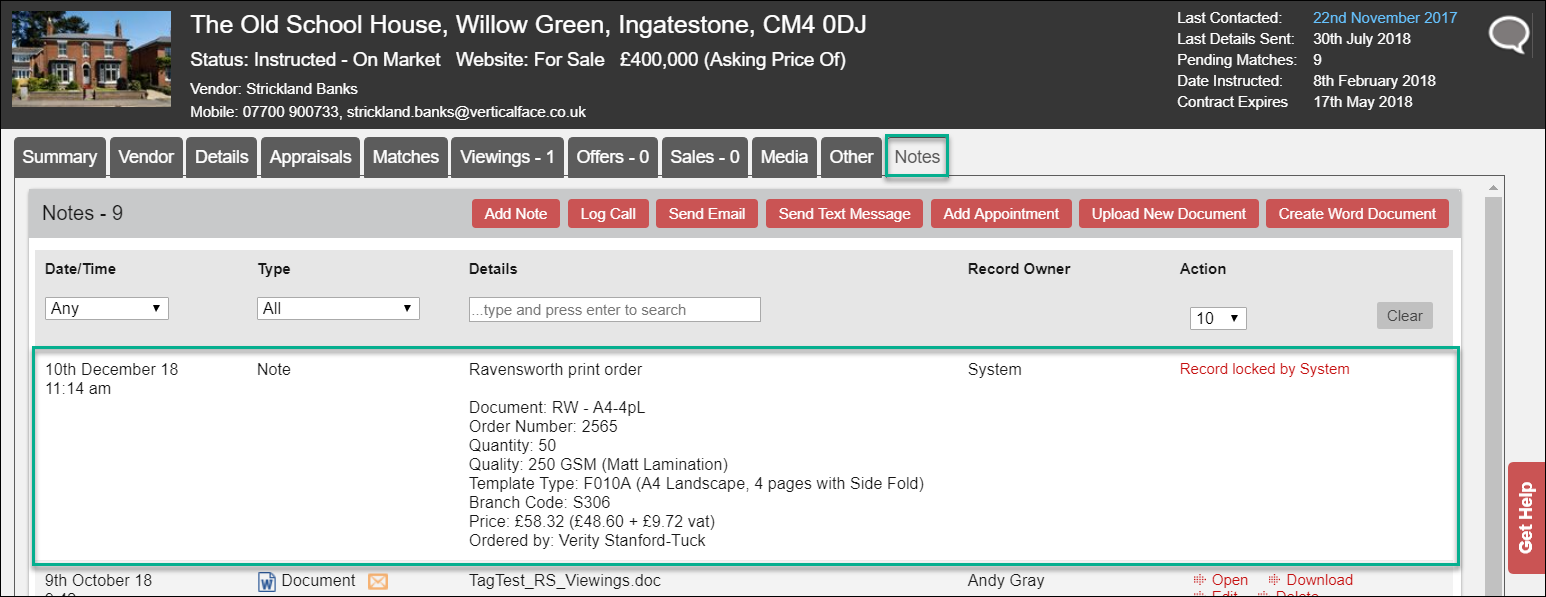Click the Download link for TagTest_RS_Viewings.doc
This screenshot has height=597, width=1546.
point(1319,580)
